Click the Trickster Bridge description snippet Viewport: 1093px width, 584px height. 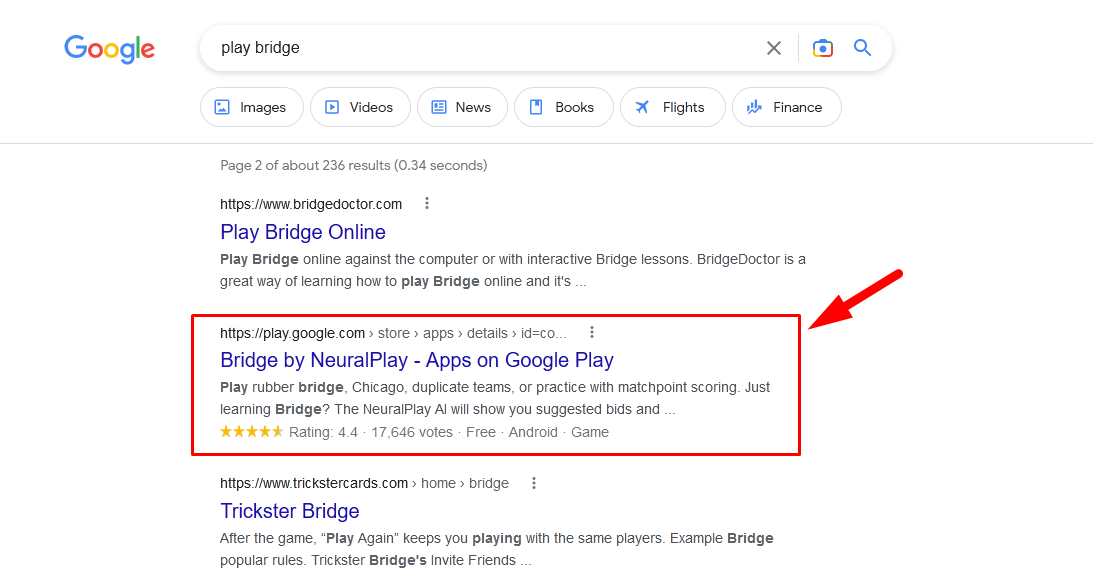click(x=497, y=549)
